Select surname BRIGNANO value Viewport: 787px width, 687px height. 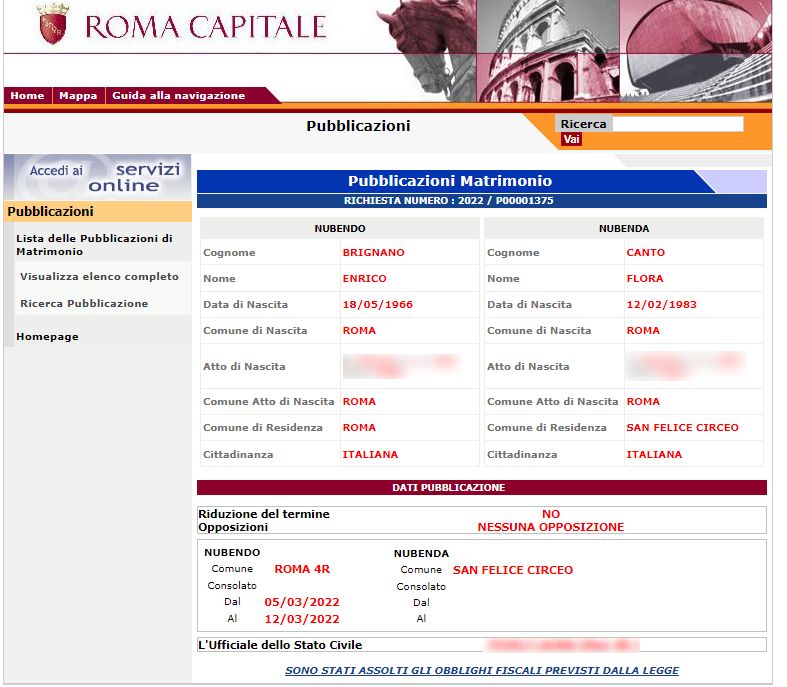point(373,252)
